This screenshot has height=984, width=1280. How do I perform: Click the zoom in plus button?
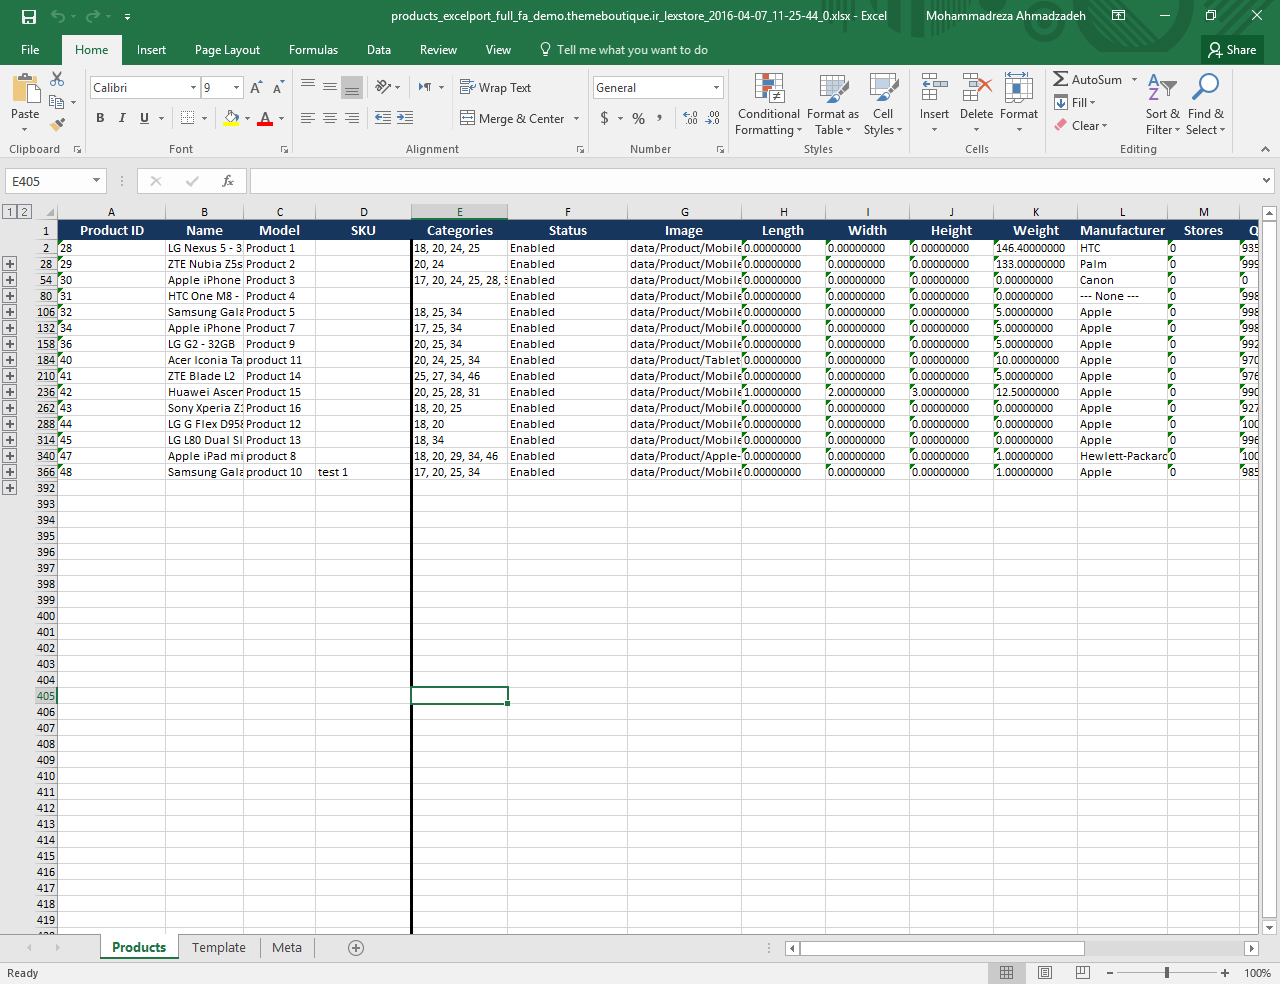pyautogui.click(x=1225, y=973)
